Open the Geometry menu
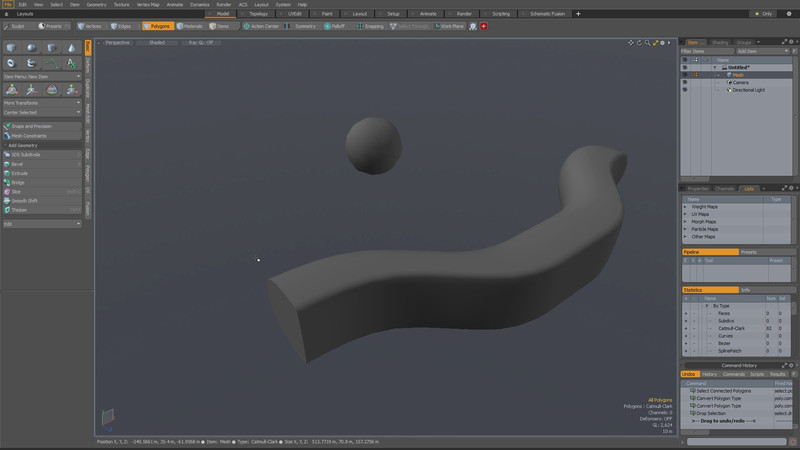Image resolution: width=800 pixels, height=450 pixels. click(96, 5)
